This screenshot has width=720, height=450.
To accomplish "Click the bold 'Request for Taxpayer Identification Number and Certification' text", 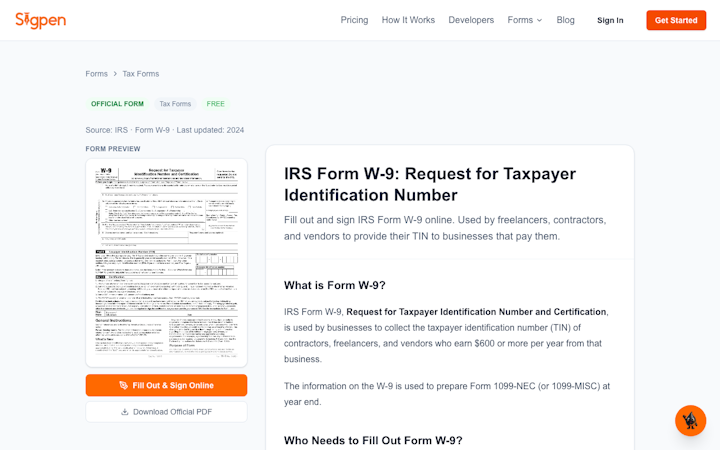I will click(476, 312).
